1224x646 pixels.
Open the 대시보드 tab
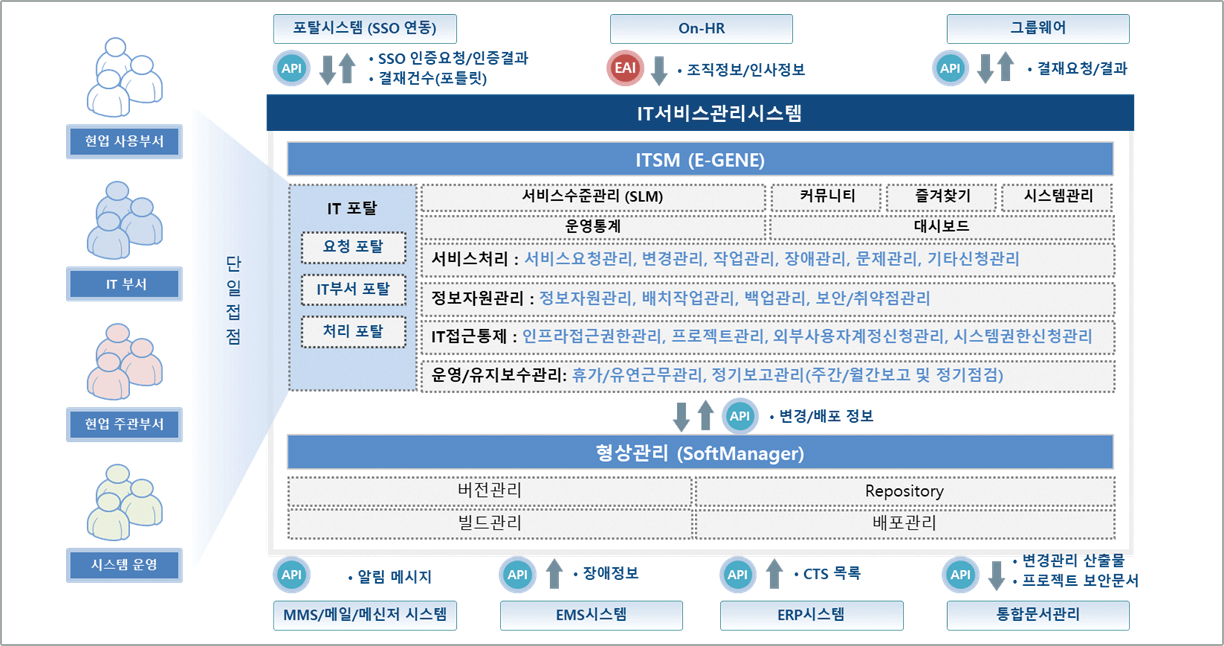(941, 227)
